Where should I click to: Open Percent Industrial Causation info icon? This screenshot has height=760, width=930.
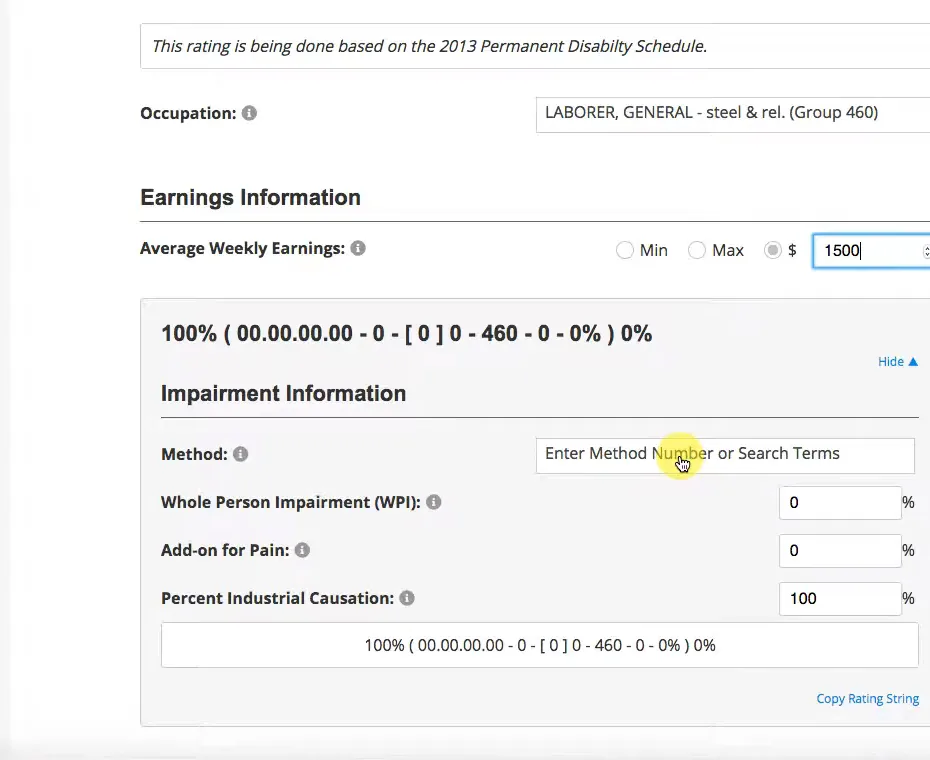tap(407, 598)
